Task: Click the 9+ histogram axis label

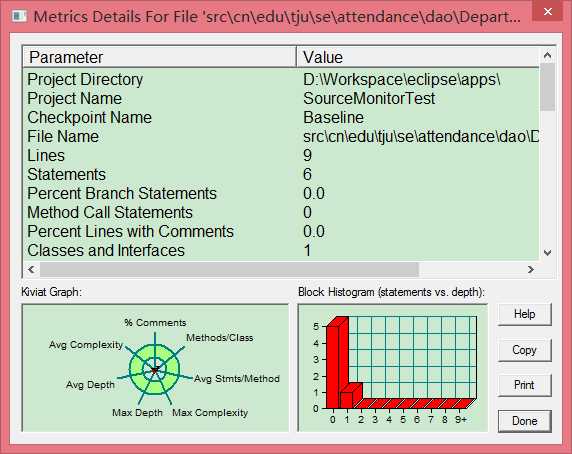Action: [461, 420]
